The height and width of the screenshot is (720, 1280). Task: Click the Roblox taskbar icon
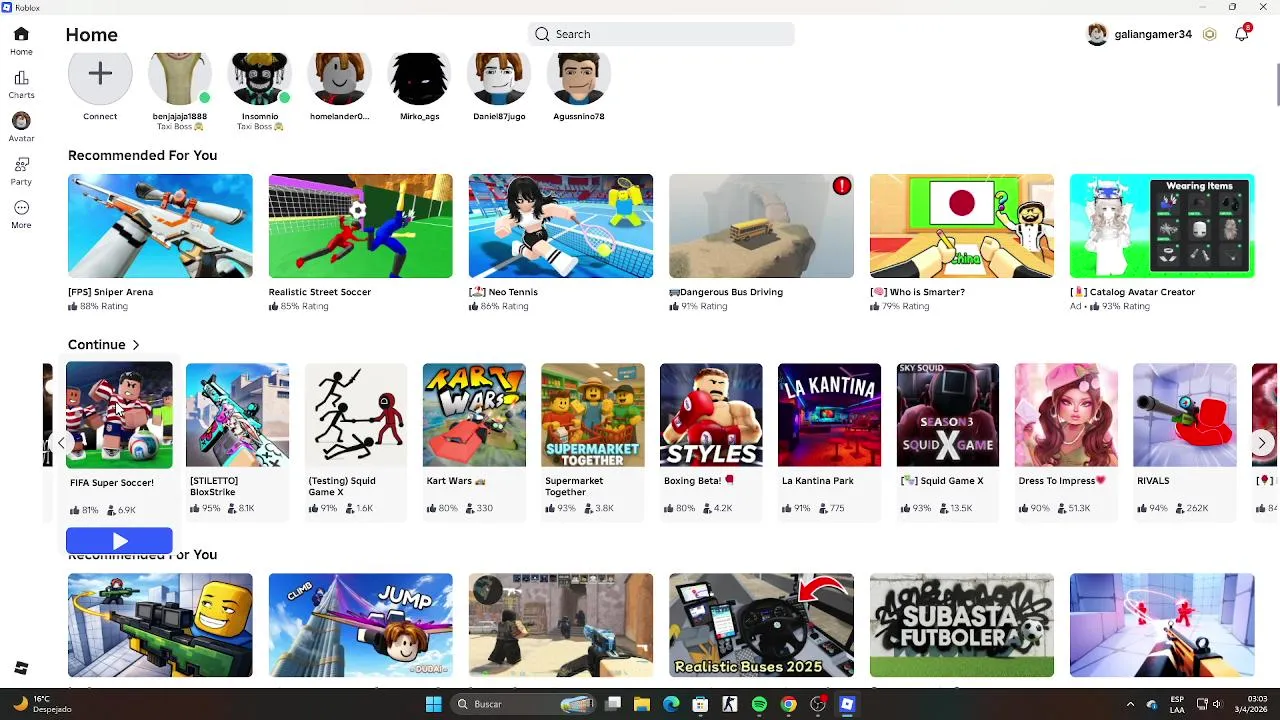point(847,704)
